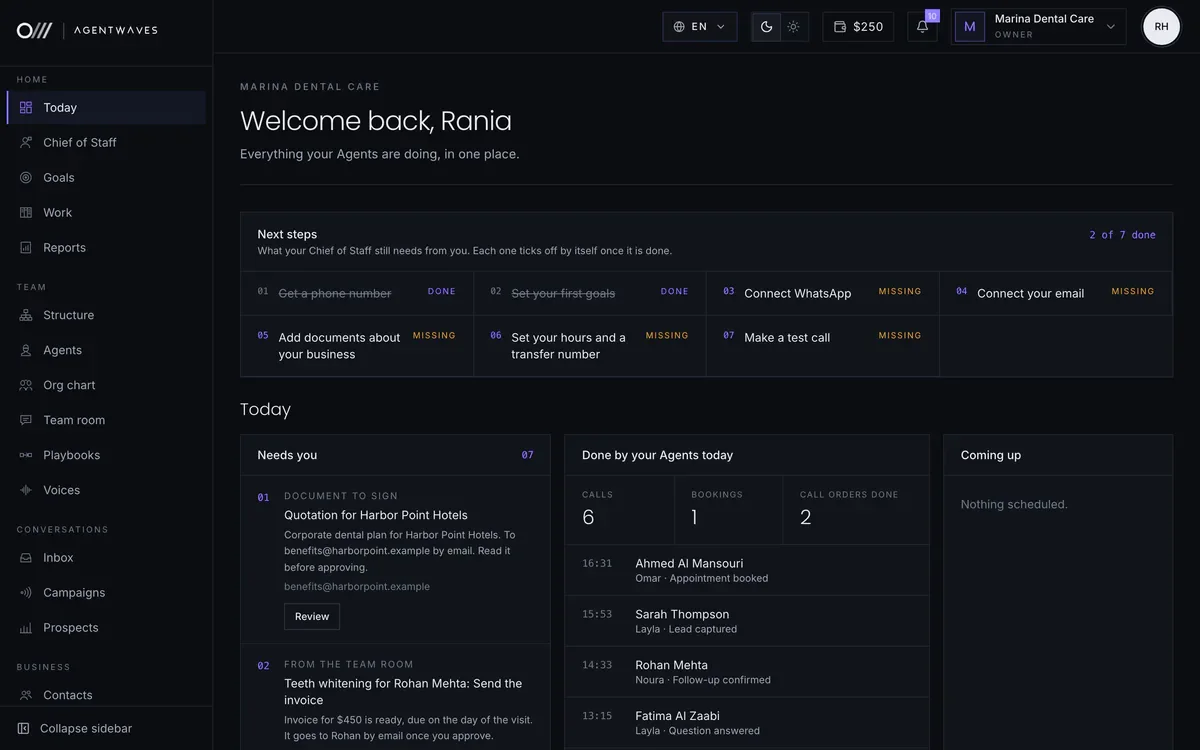Screen dimensions: 1200x750
Task: Click Collapse sidebar label
Action: point(86,729)
